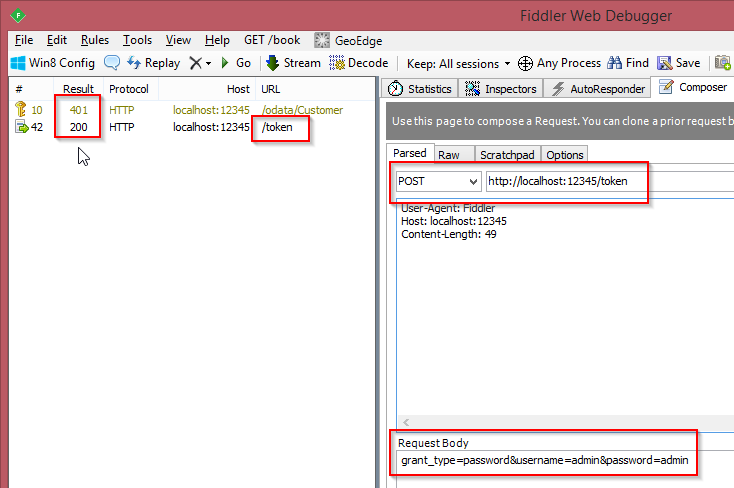This screenshot has width=734, height=488.
Task: Select the Parsed sub-tab
Action: pyautogui.click(x=410, y=153)
